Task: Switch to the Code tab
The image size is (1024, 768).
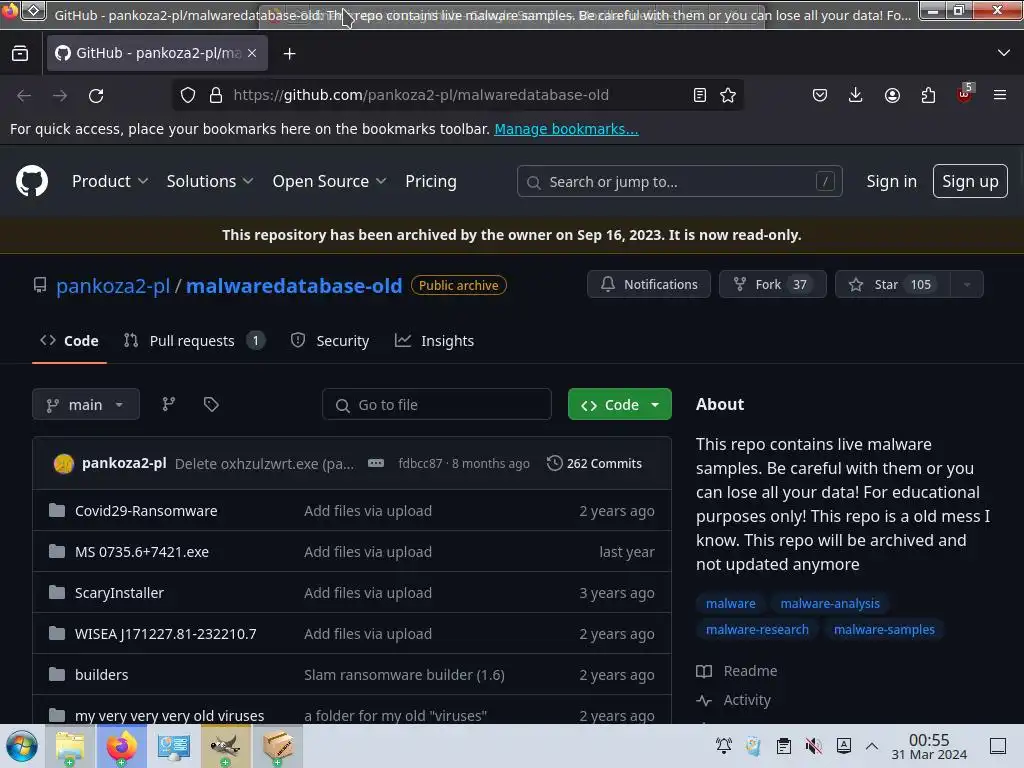Action: tap(69, 340)
